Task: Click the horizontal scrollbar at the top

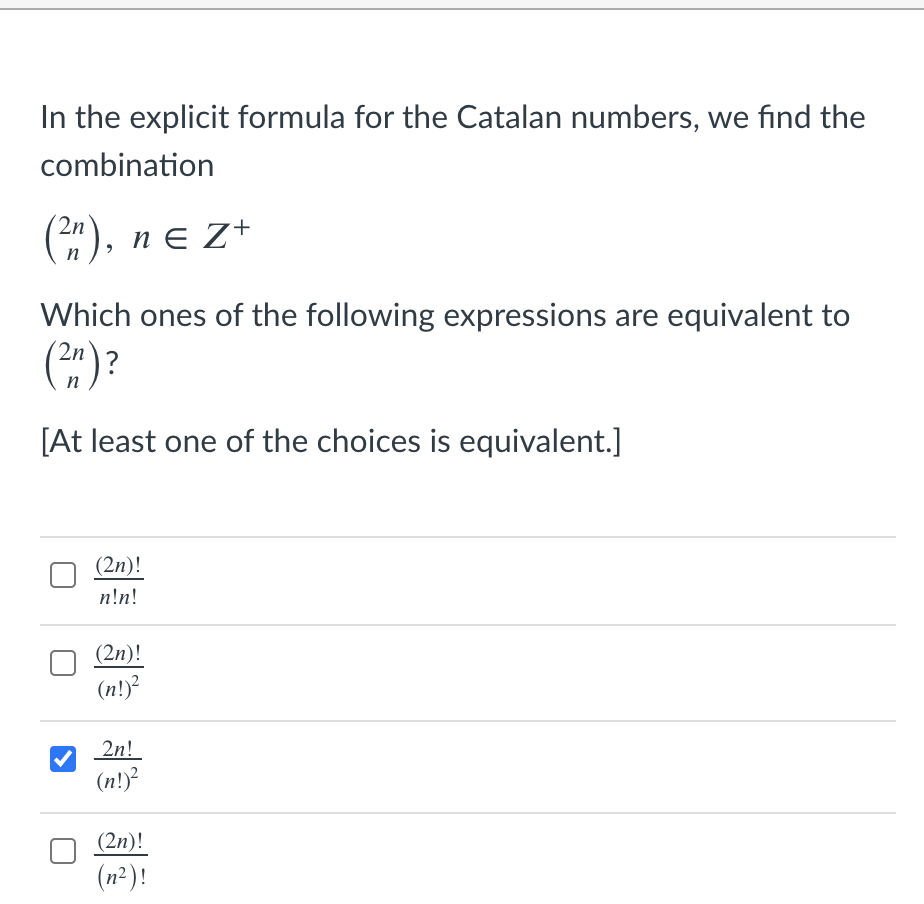Action: point(460,8)
